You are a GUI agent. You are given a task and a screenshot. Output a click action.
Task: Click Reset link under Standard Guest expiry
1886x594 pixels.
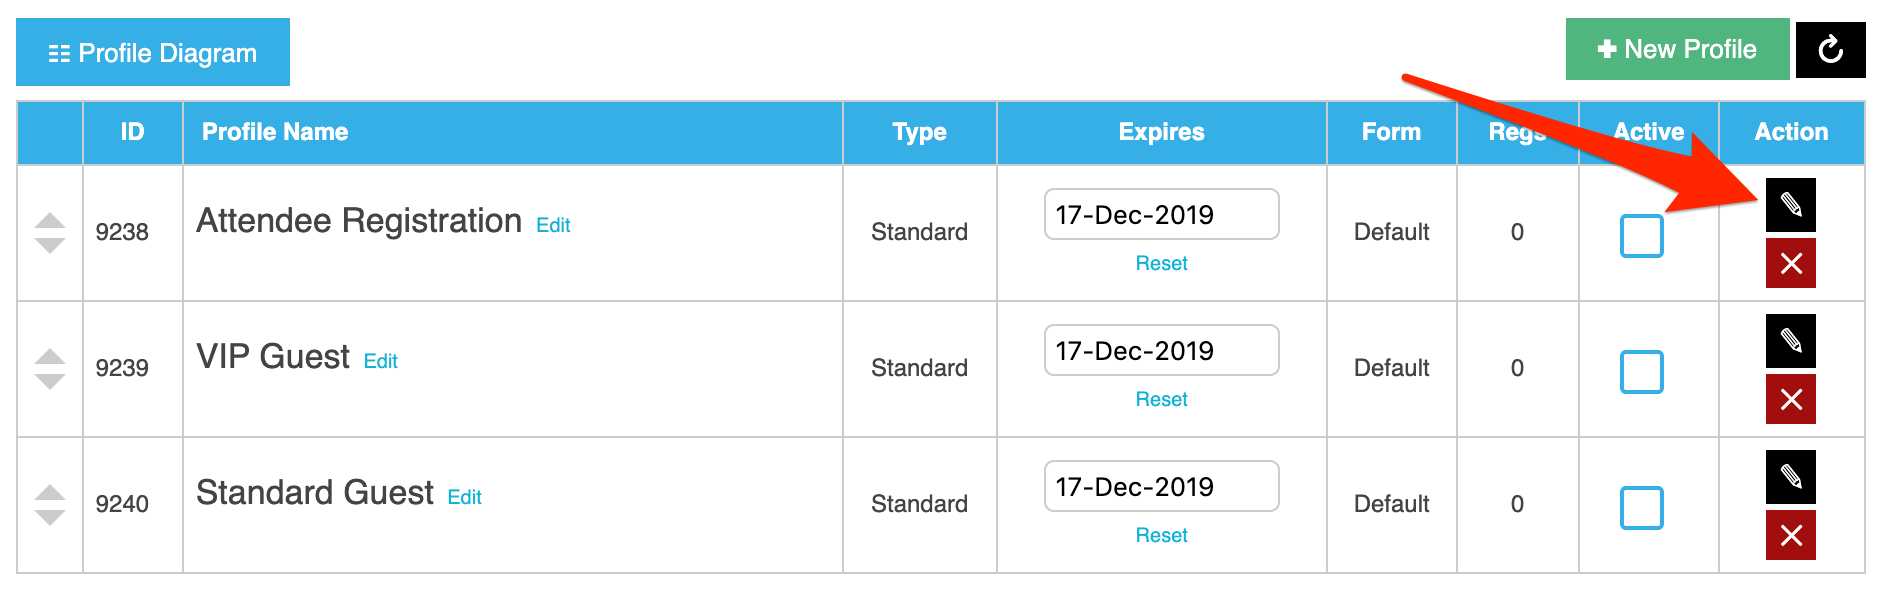1161,535
